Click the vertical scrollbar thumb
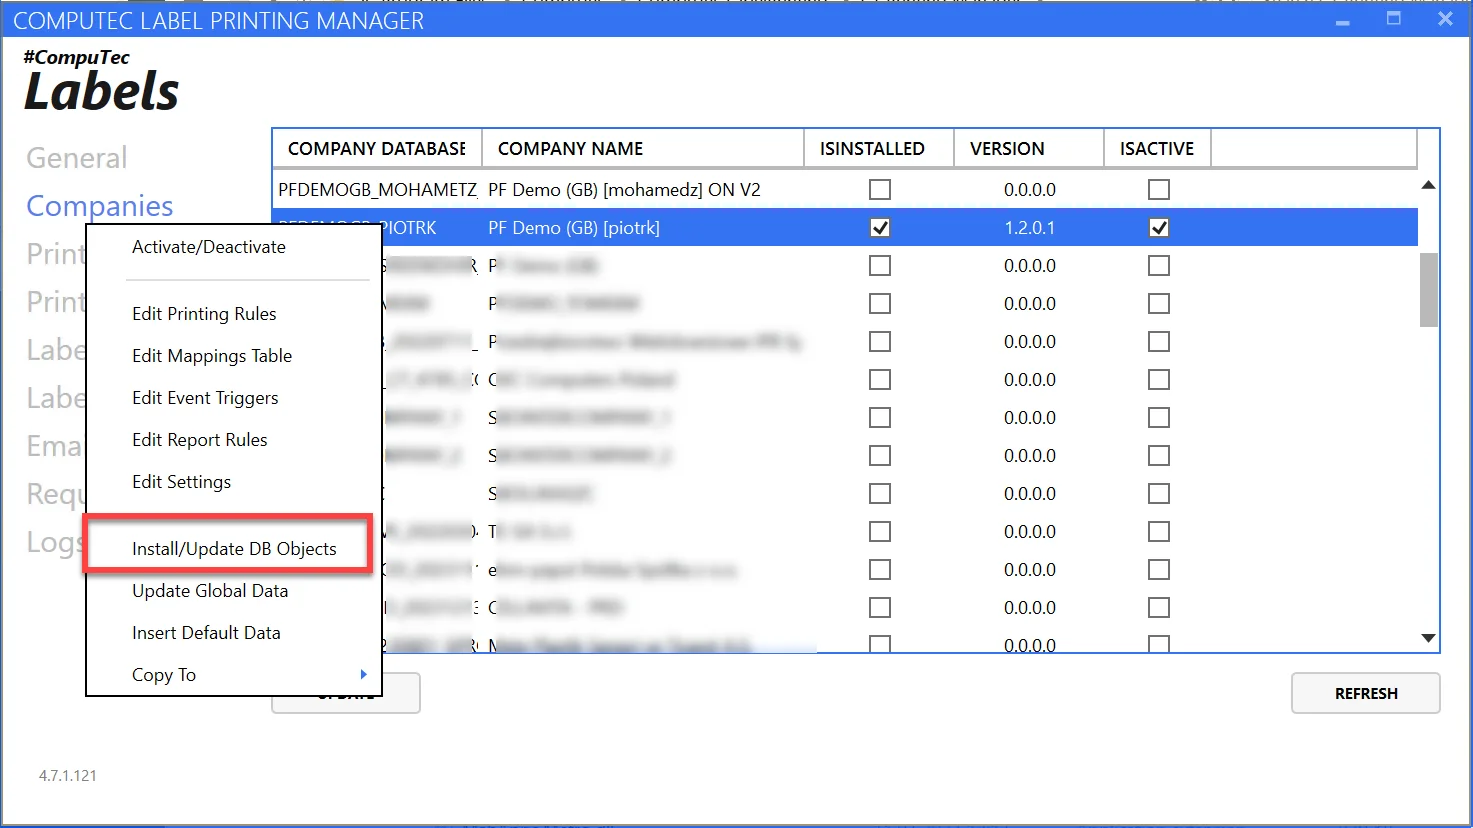 pos(1428,290)
